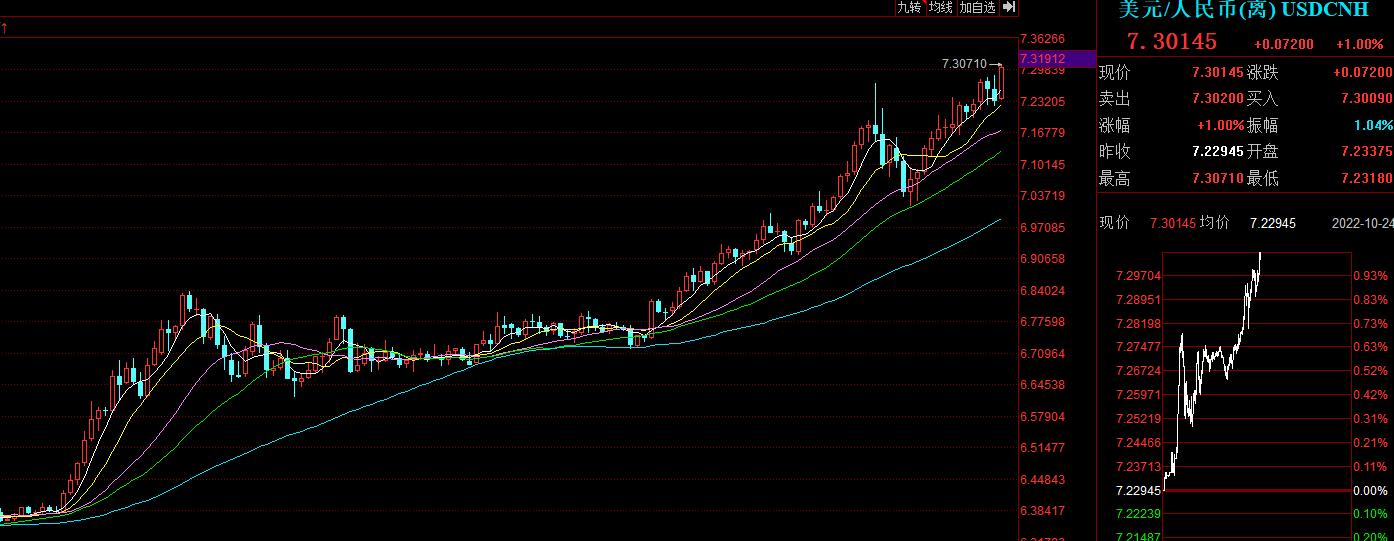Click the 7.30710 high label on chart

pyautogui.click(x=964, y=64)
